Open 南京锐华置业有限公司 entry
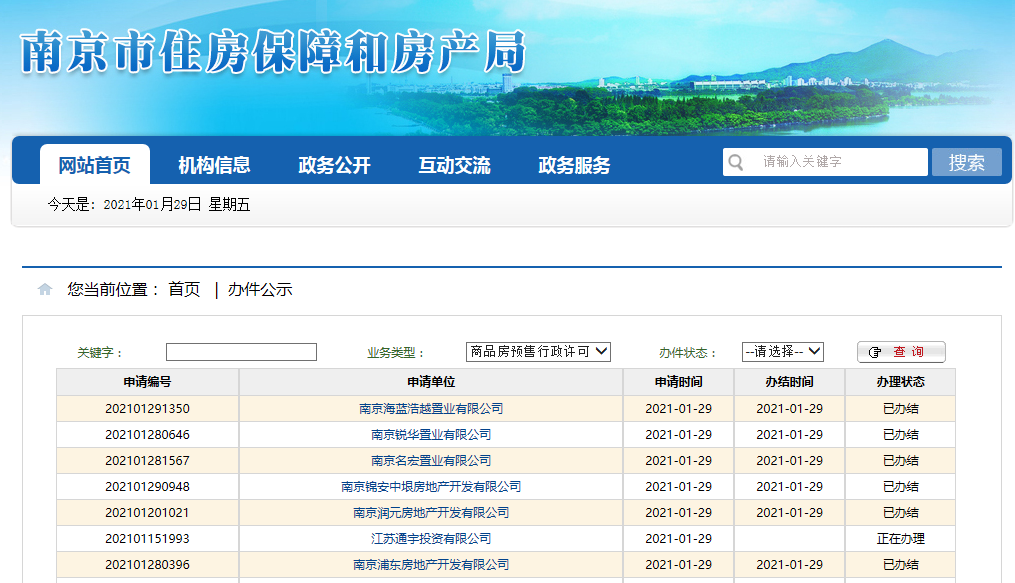Image resolution: width=1015 pixels, height=583 pixels. click(431, 435)
